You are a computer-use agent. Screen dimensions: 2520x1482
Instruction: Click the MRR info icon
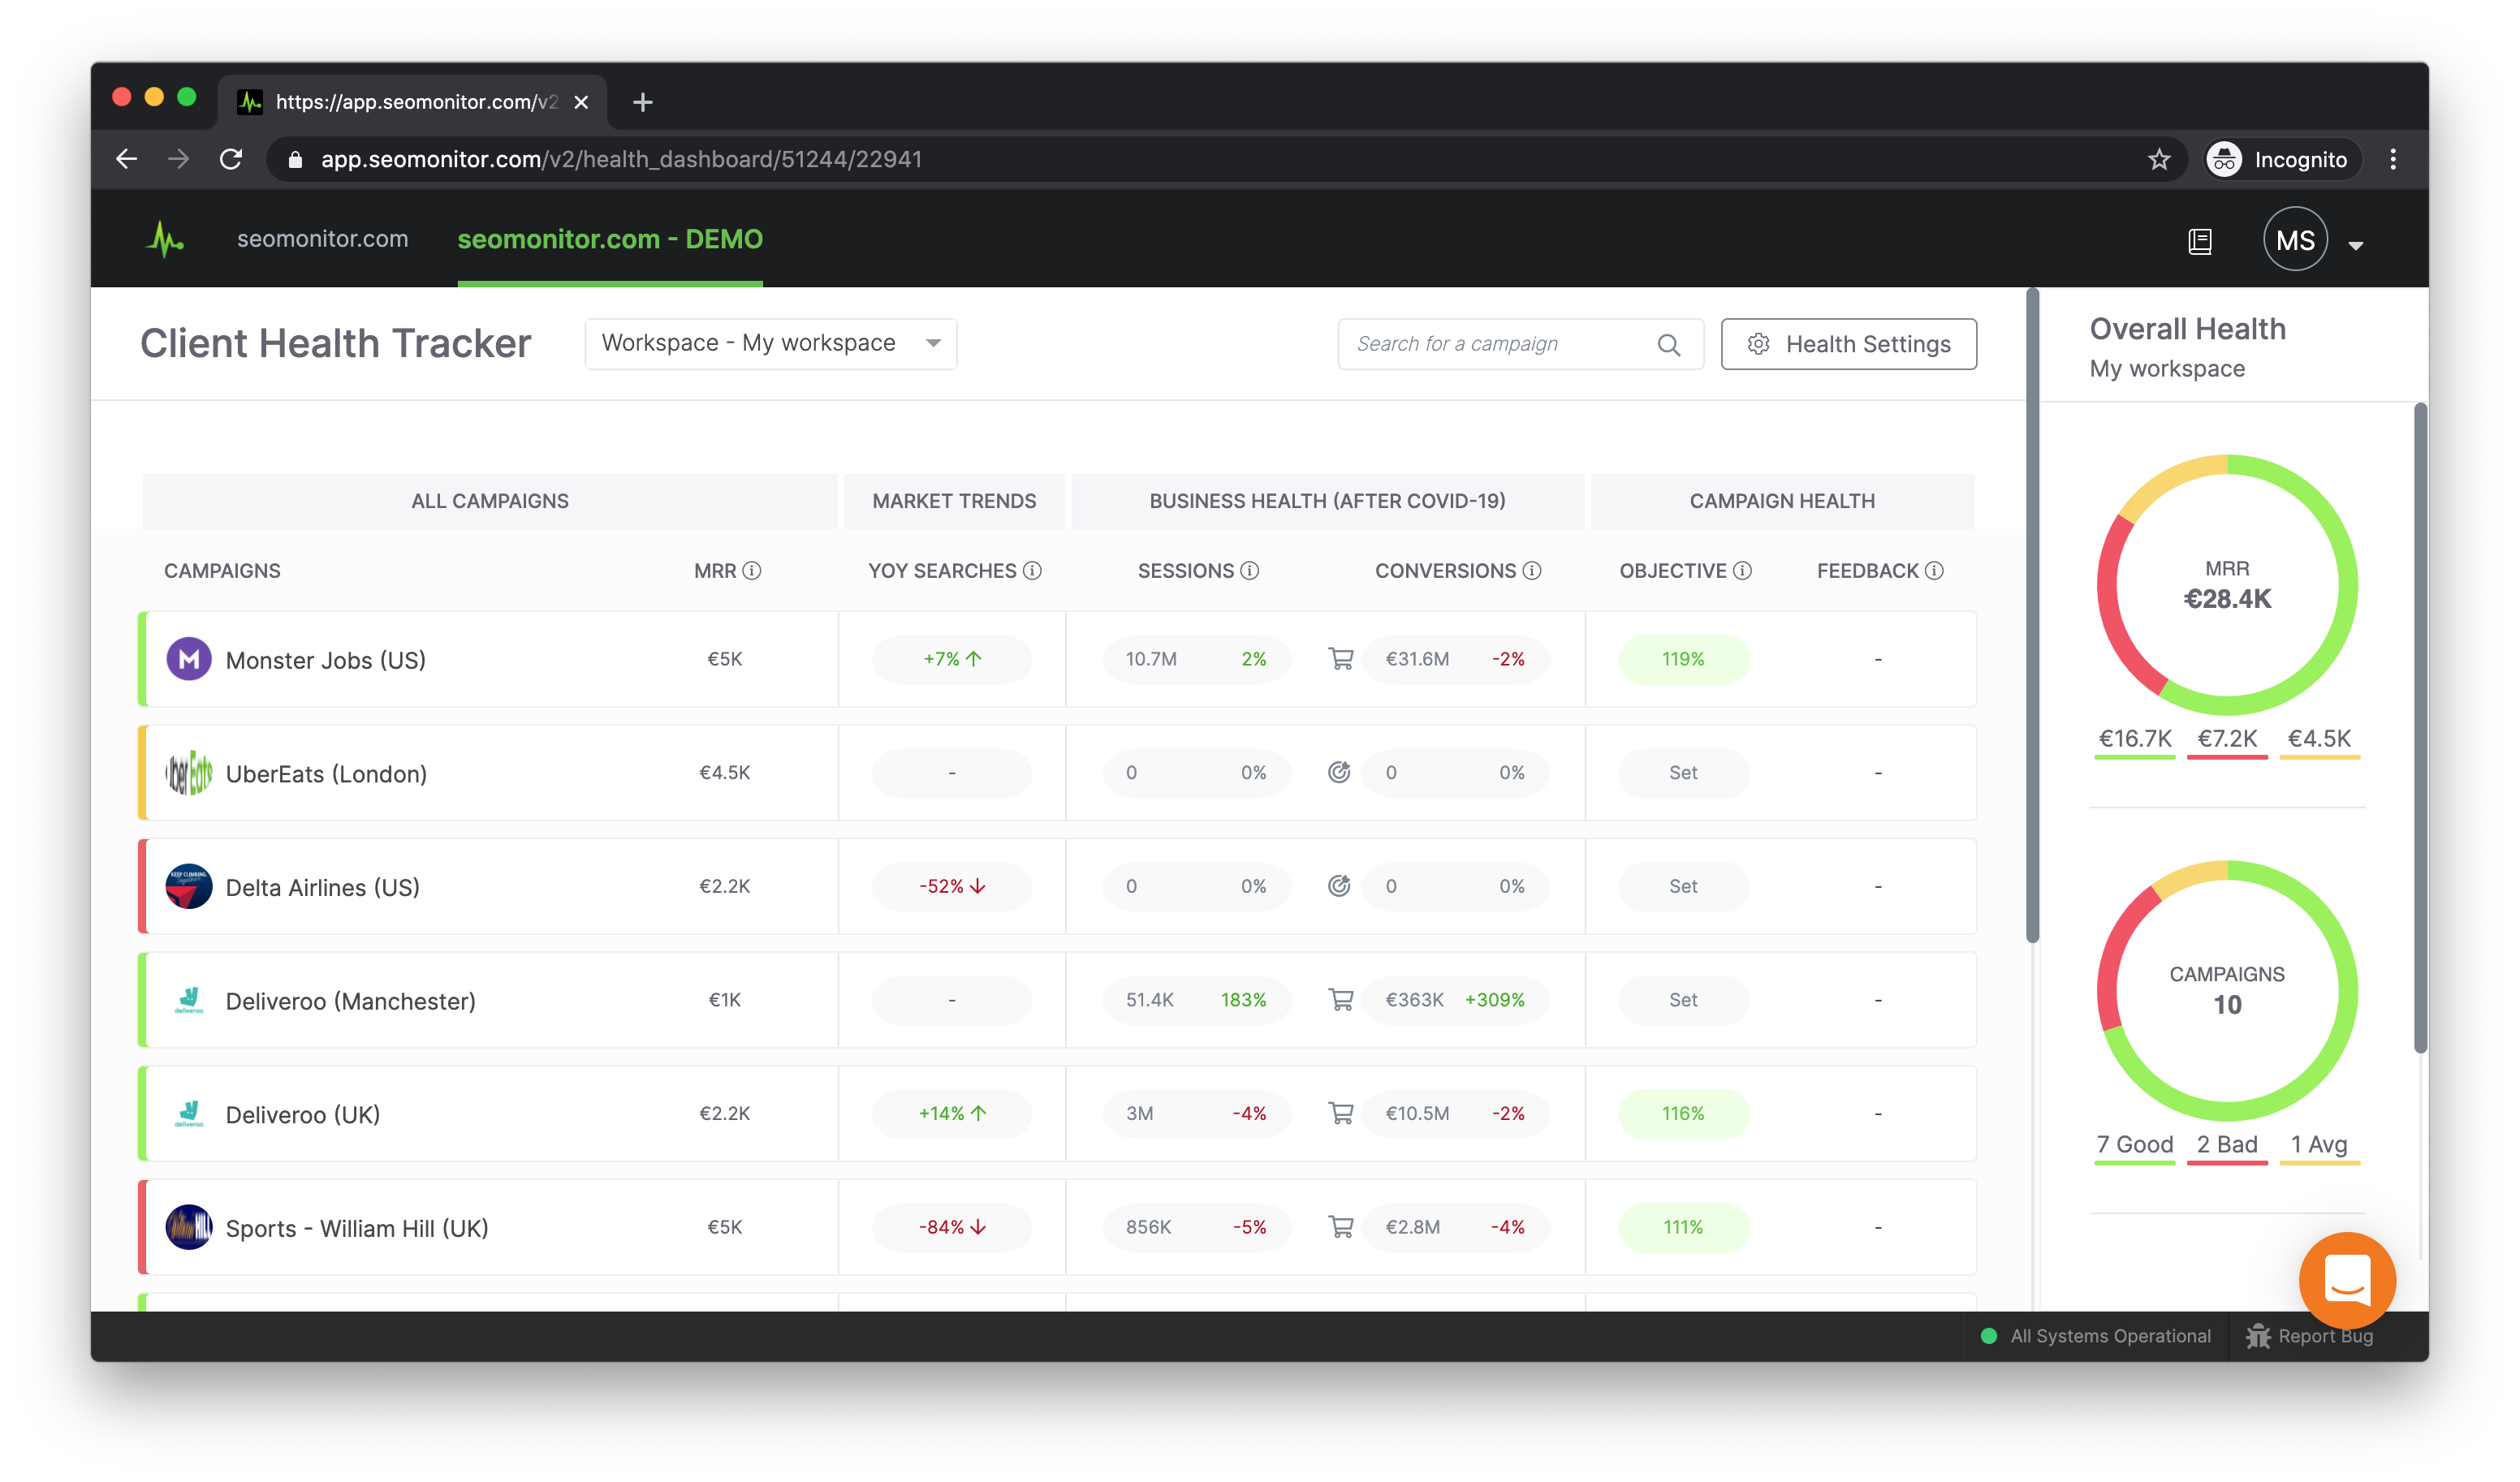click(x=752, y=571)
